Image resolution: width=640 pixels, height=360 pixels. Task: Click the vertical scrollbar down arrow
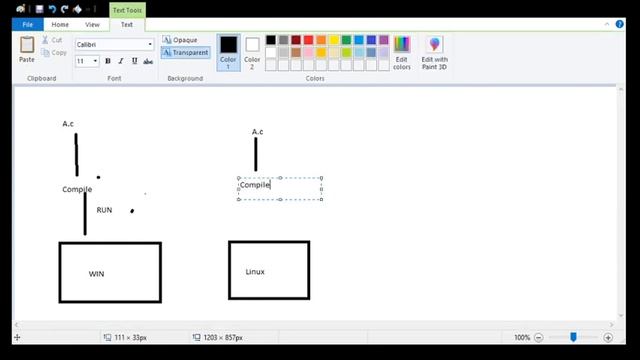(x=621, y=316)
